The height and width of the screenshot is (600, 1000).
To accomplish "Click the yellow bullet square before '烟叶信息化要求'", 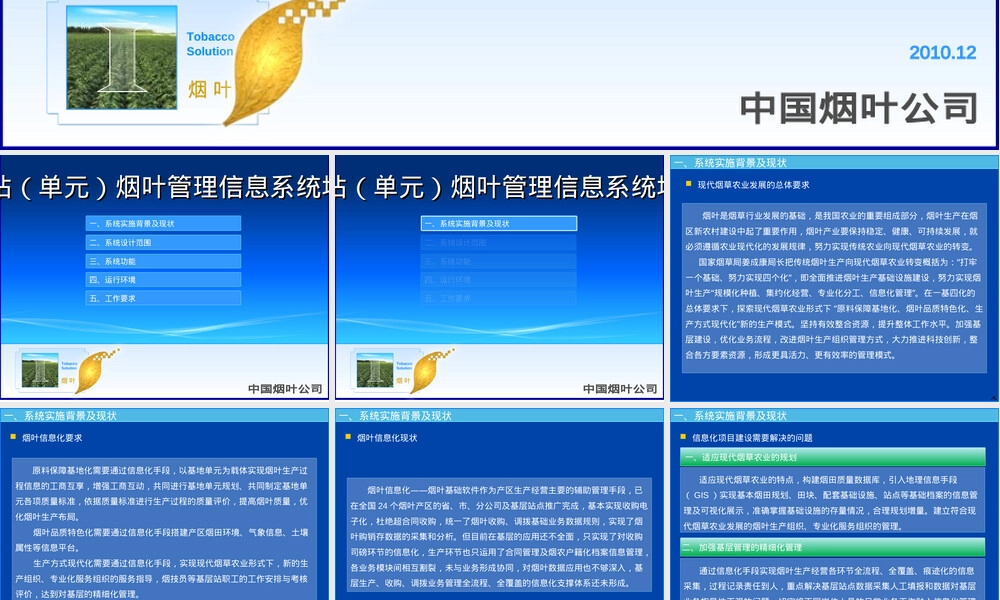I will pyautogui.click(x=13, y=437).
